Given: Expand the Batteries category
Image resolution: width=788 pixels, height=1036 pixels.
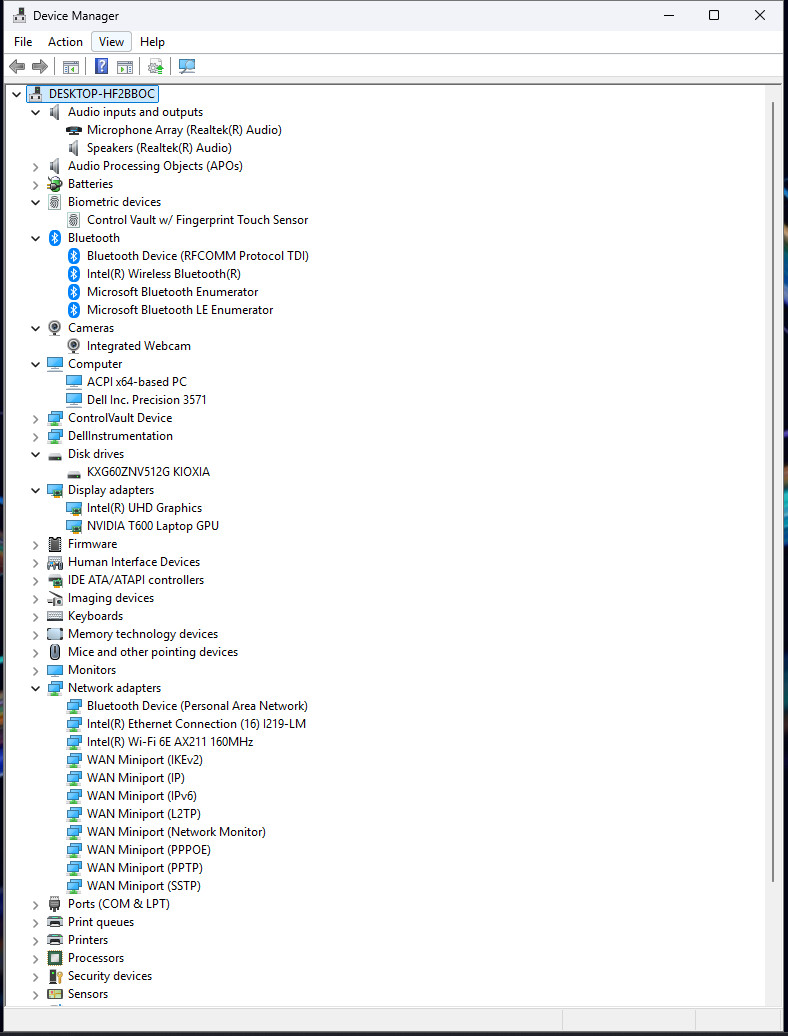Looking at the screenshot, I should click(x=36, y=184).
